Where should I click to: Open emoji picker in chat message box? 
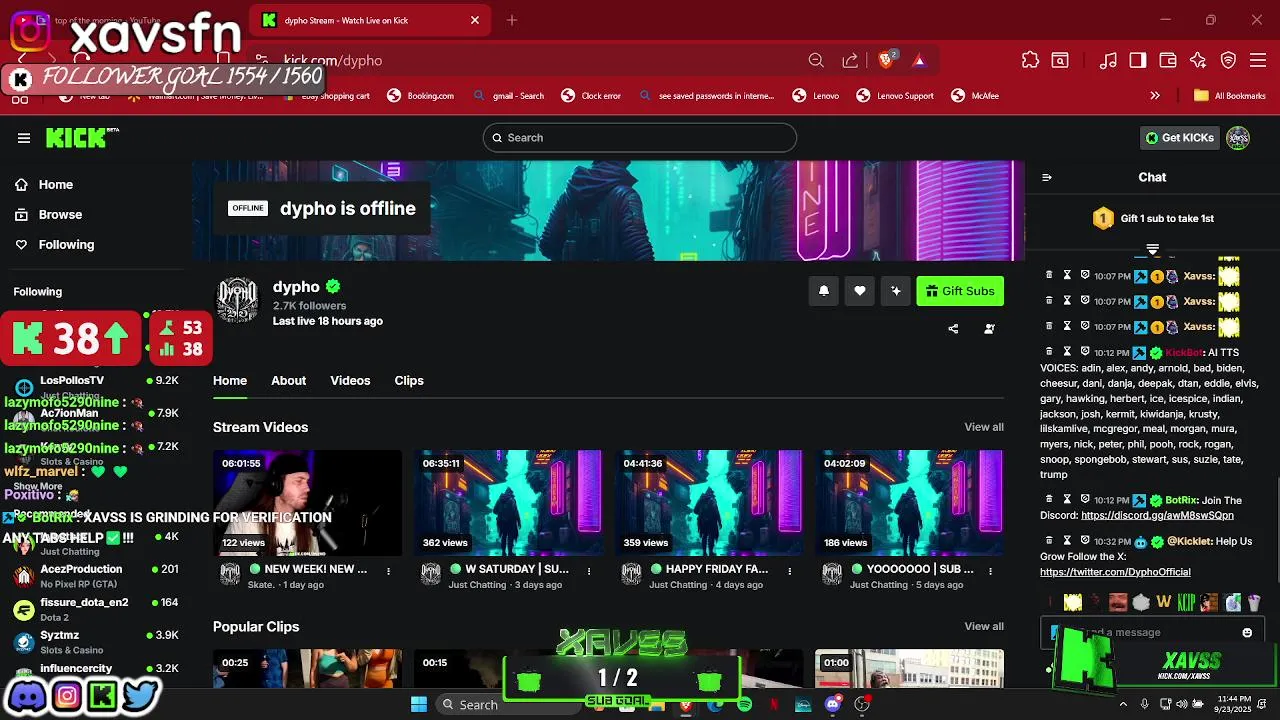[1247, 632]
